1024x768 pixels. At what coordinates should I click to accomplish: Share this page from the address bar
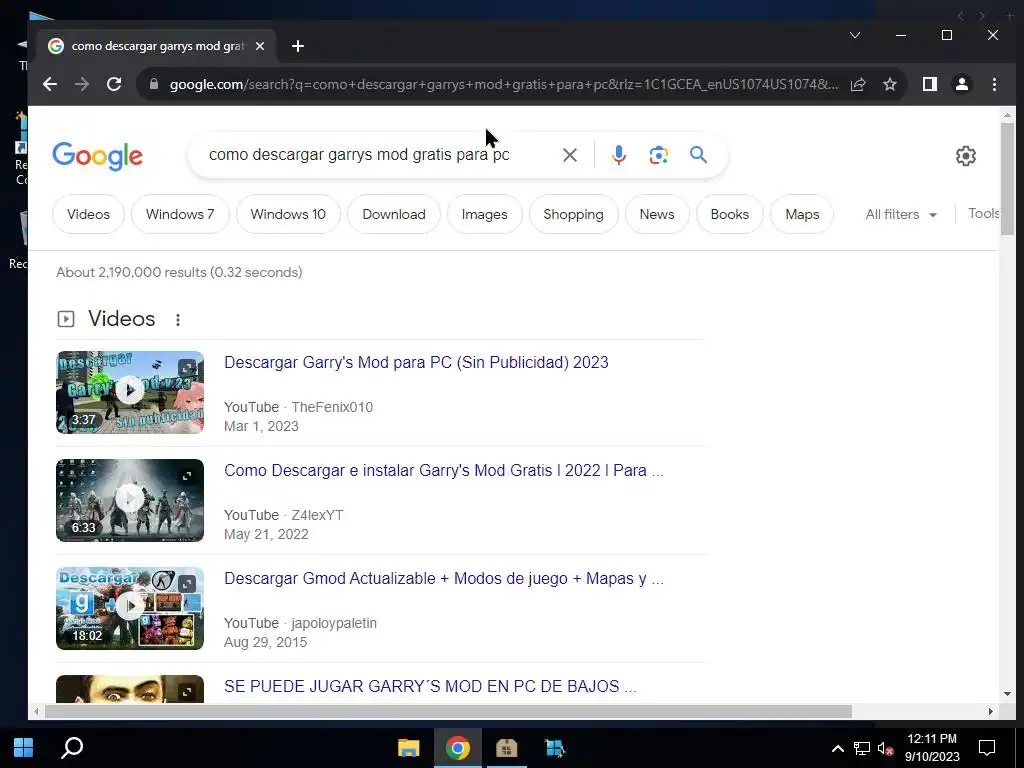[858, 84]
